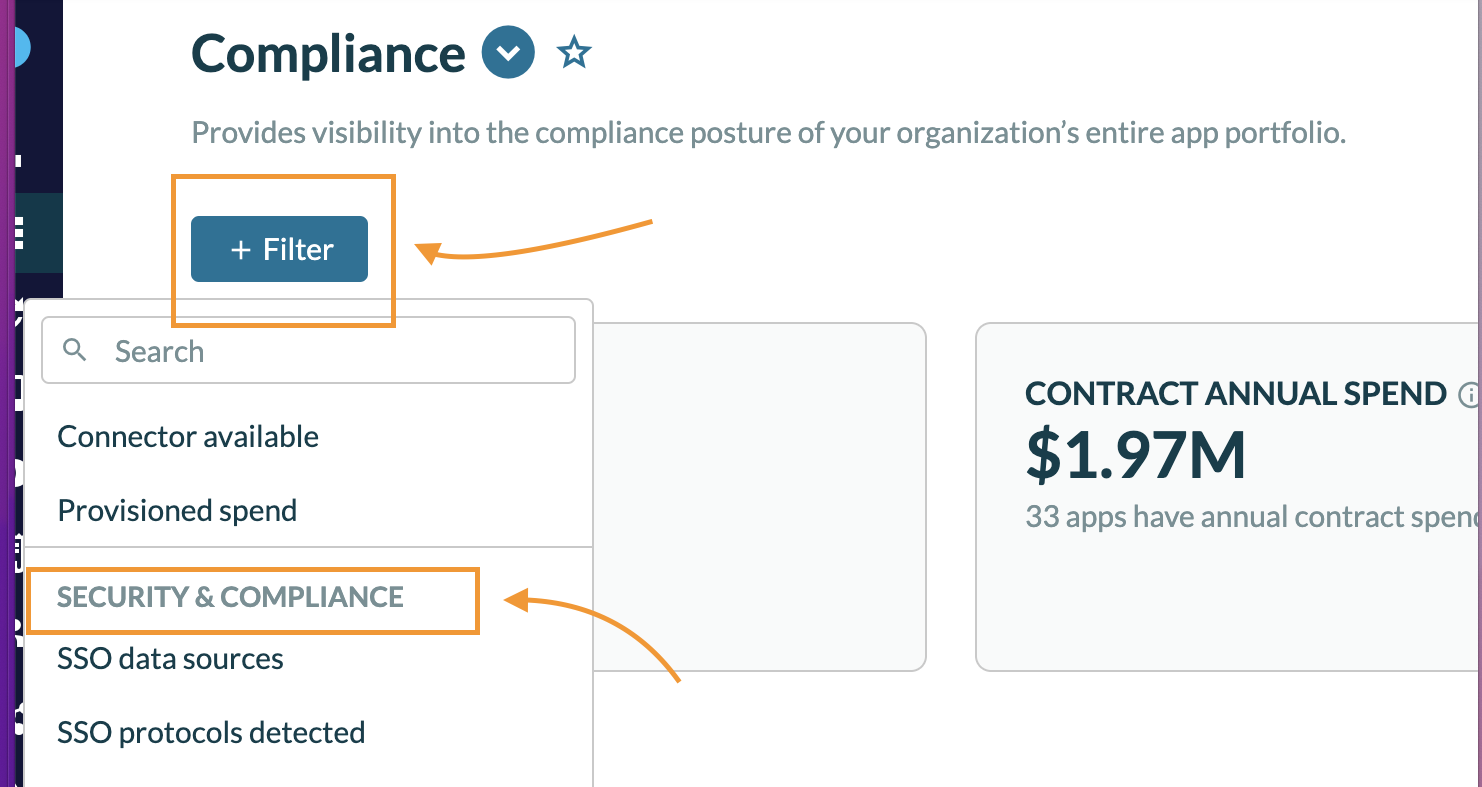
Task: Click the light blue circle atop the sidebar
Action: [x=21, y=47]
